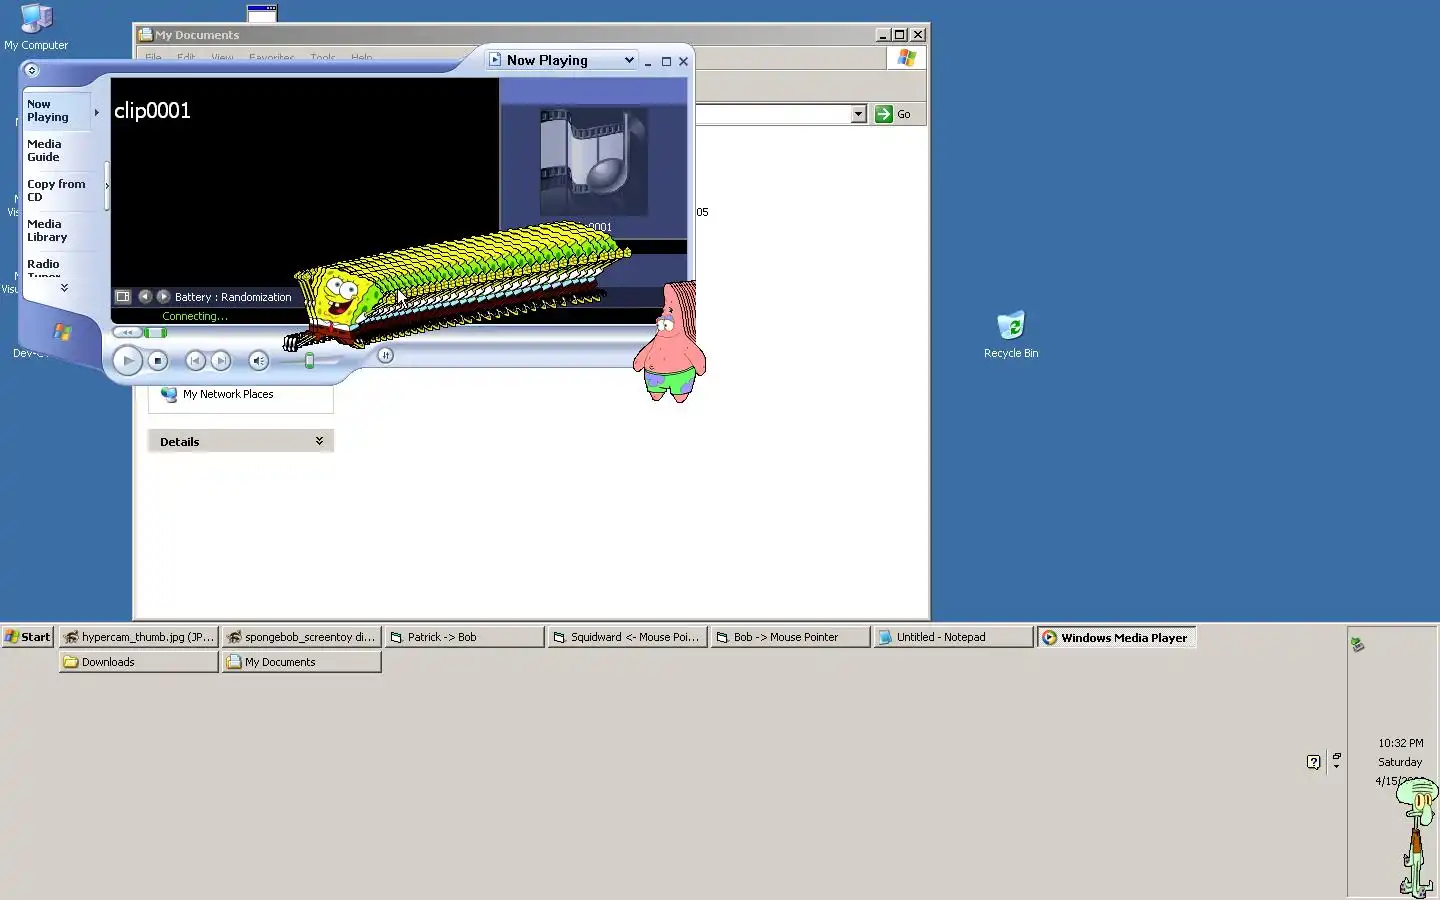Maximize the Windows Media Player window
This screenshot has width=1440, height=900.
[666, 61]
